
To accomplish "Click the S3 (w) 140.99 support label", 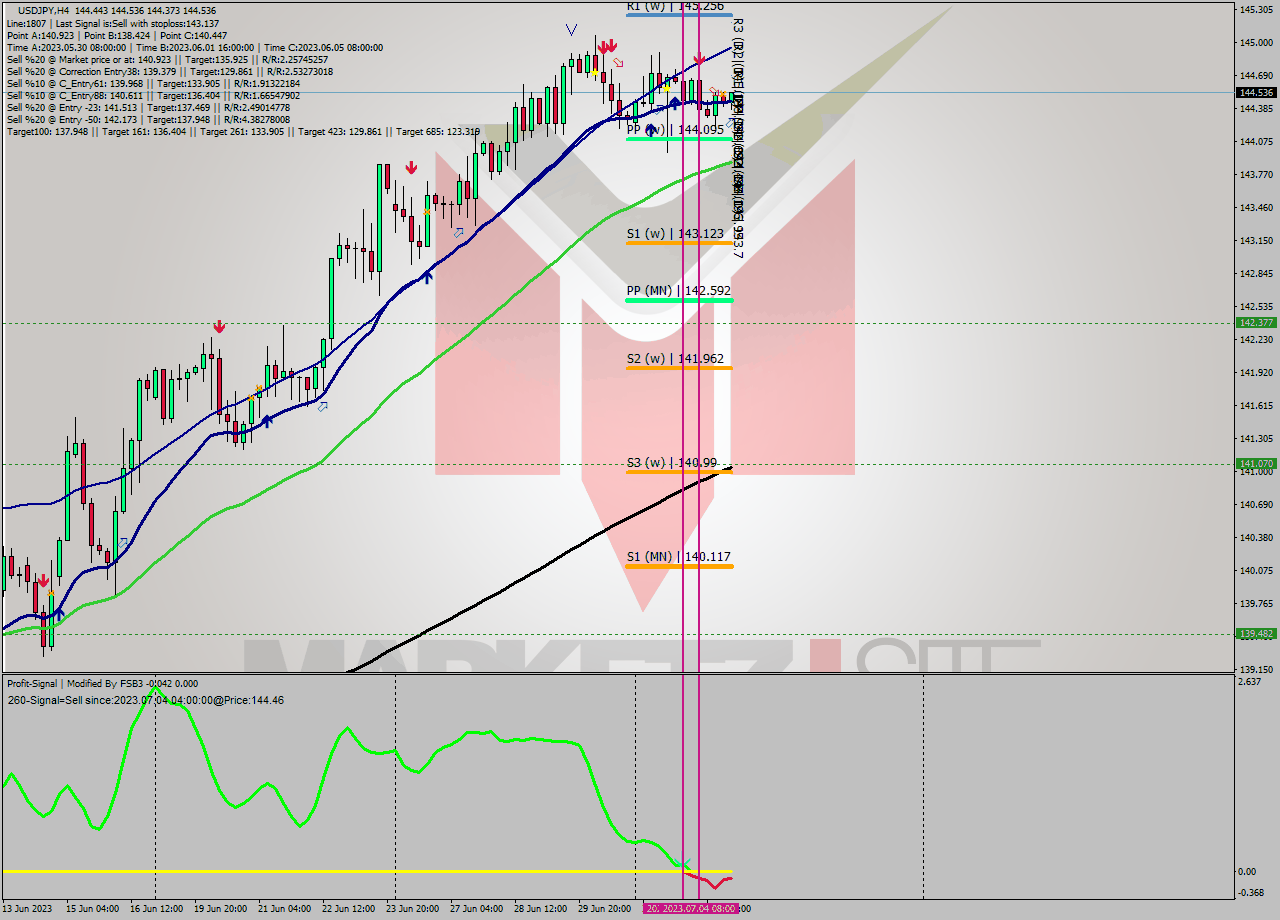I will pyautogui.click(x=672, y=462).
